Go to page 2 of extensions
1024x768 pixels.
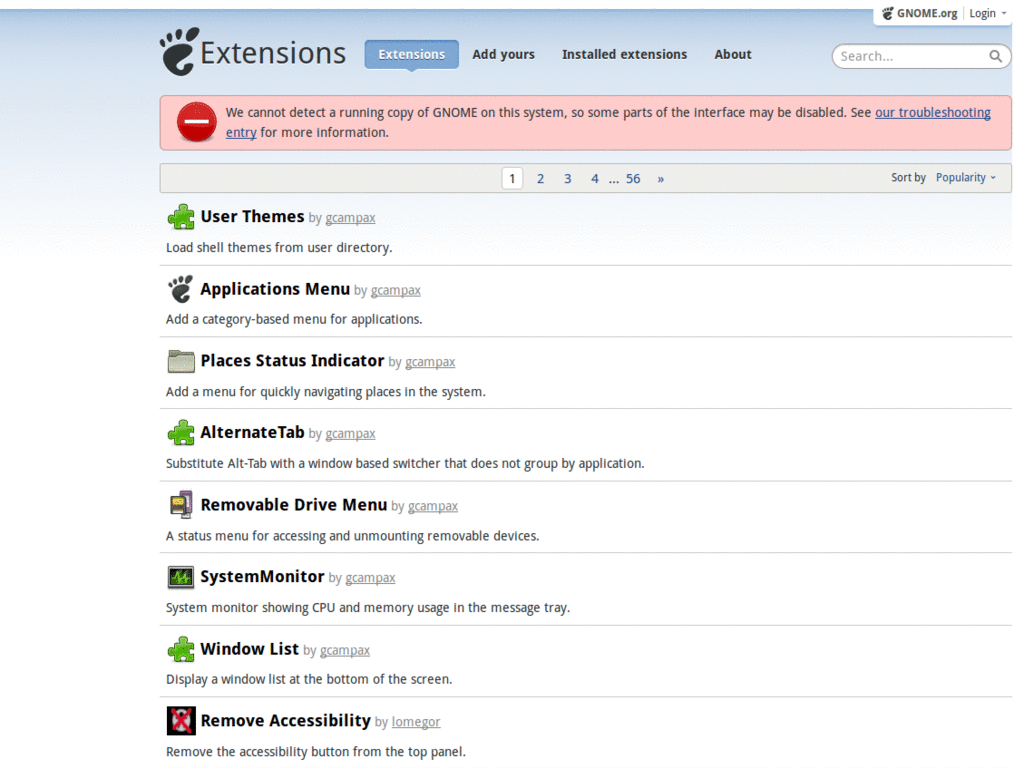coord(540,178)
